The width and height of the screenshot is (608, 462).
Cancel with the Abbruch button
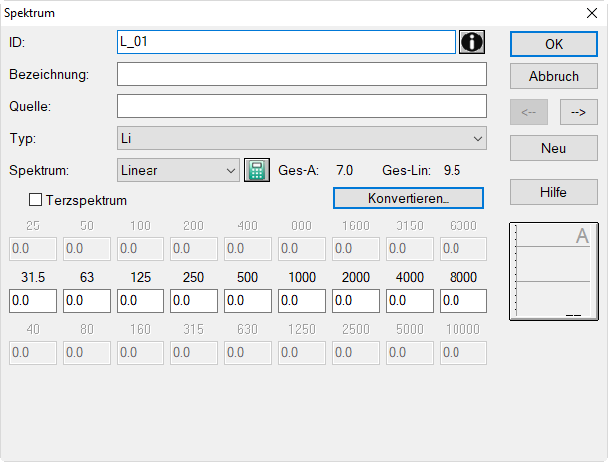(x=554, y=76)
